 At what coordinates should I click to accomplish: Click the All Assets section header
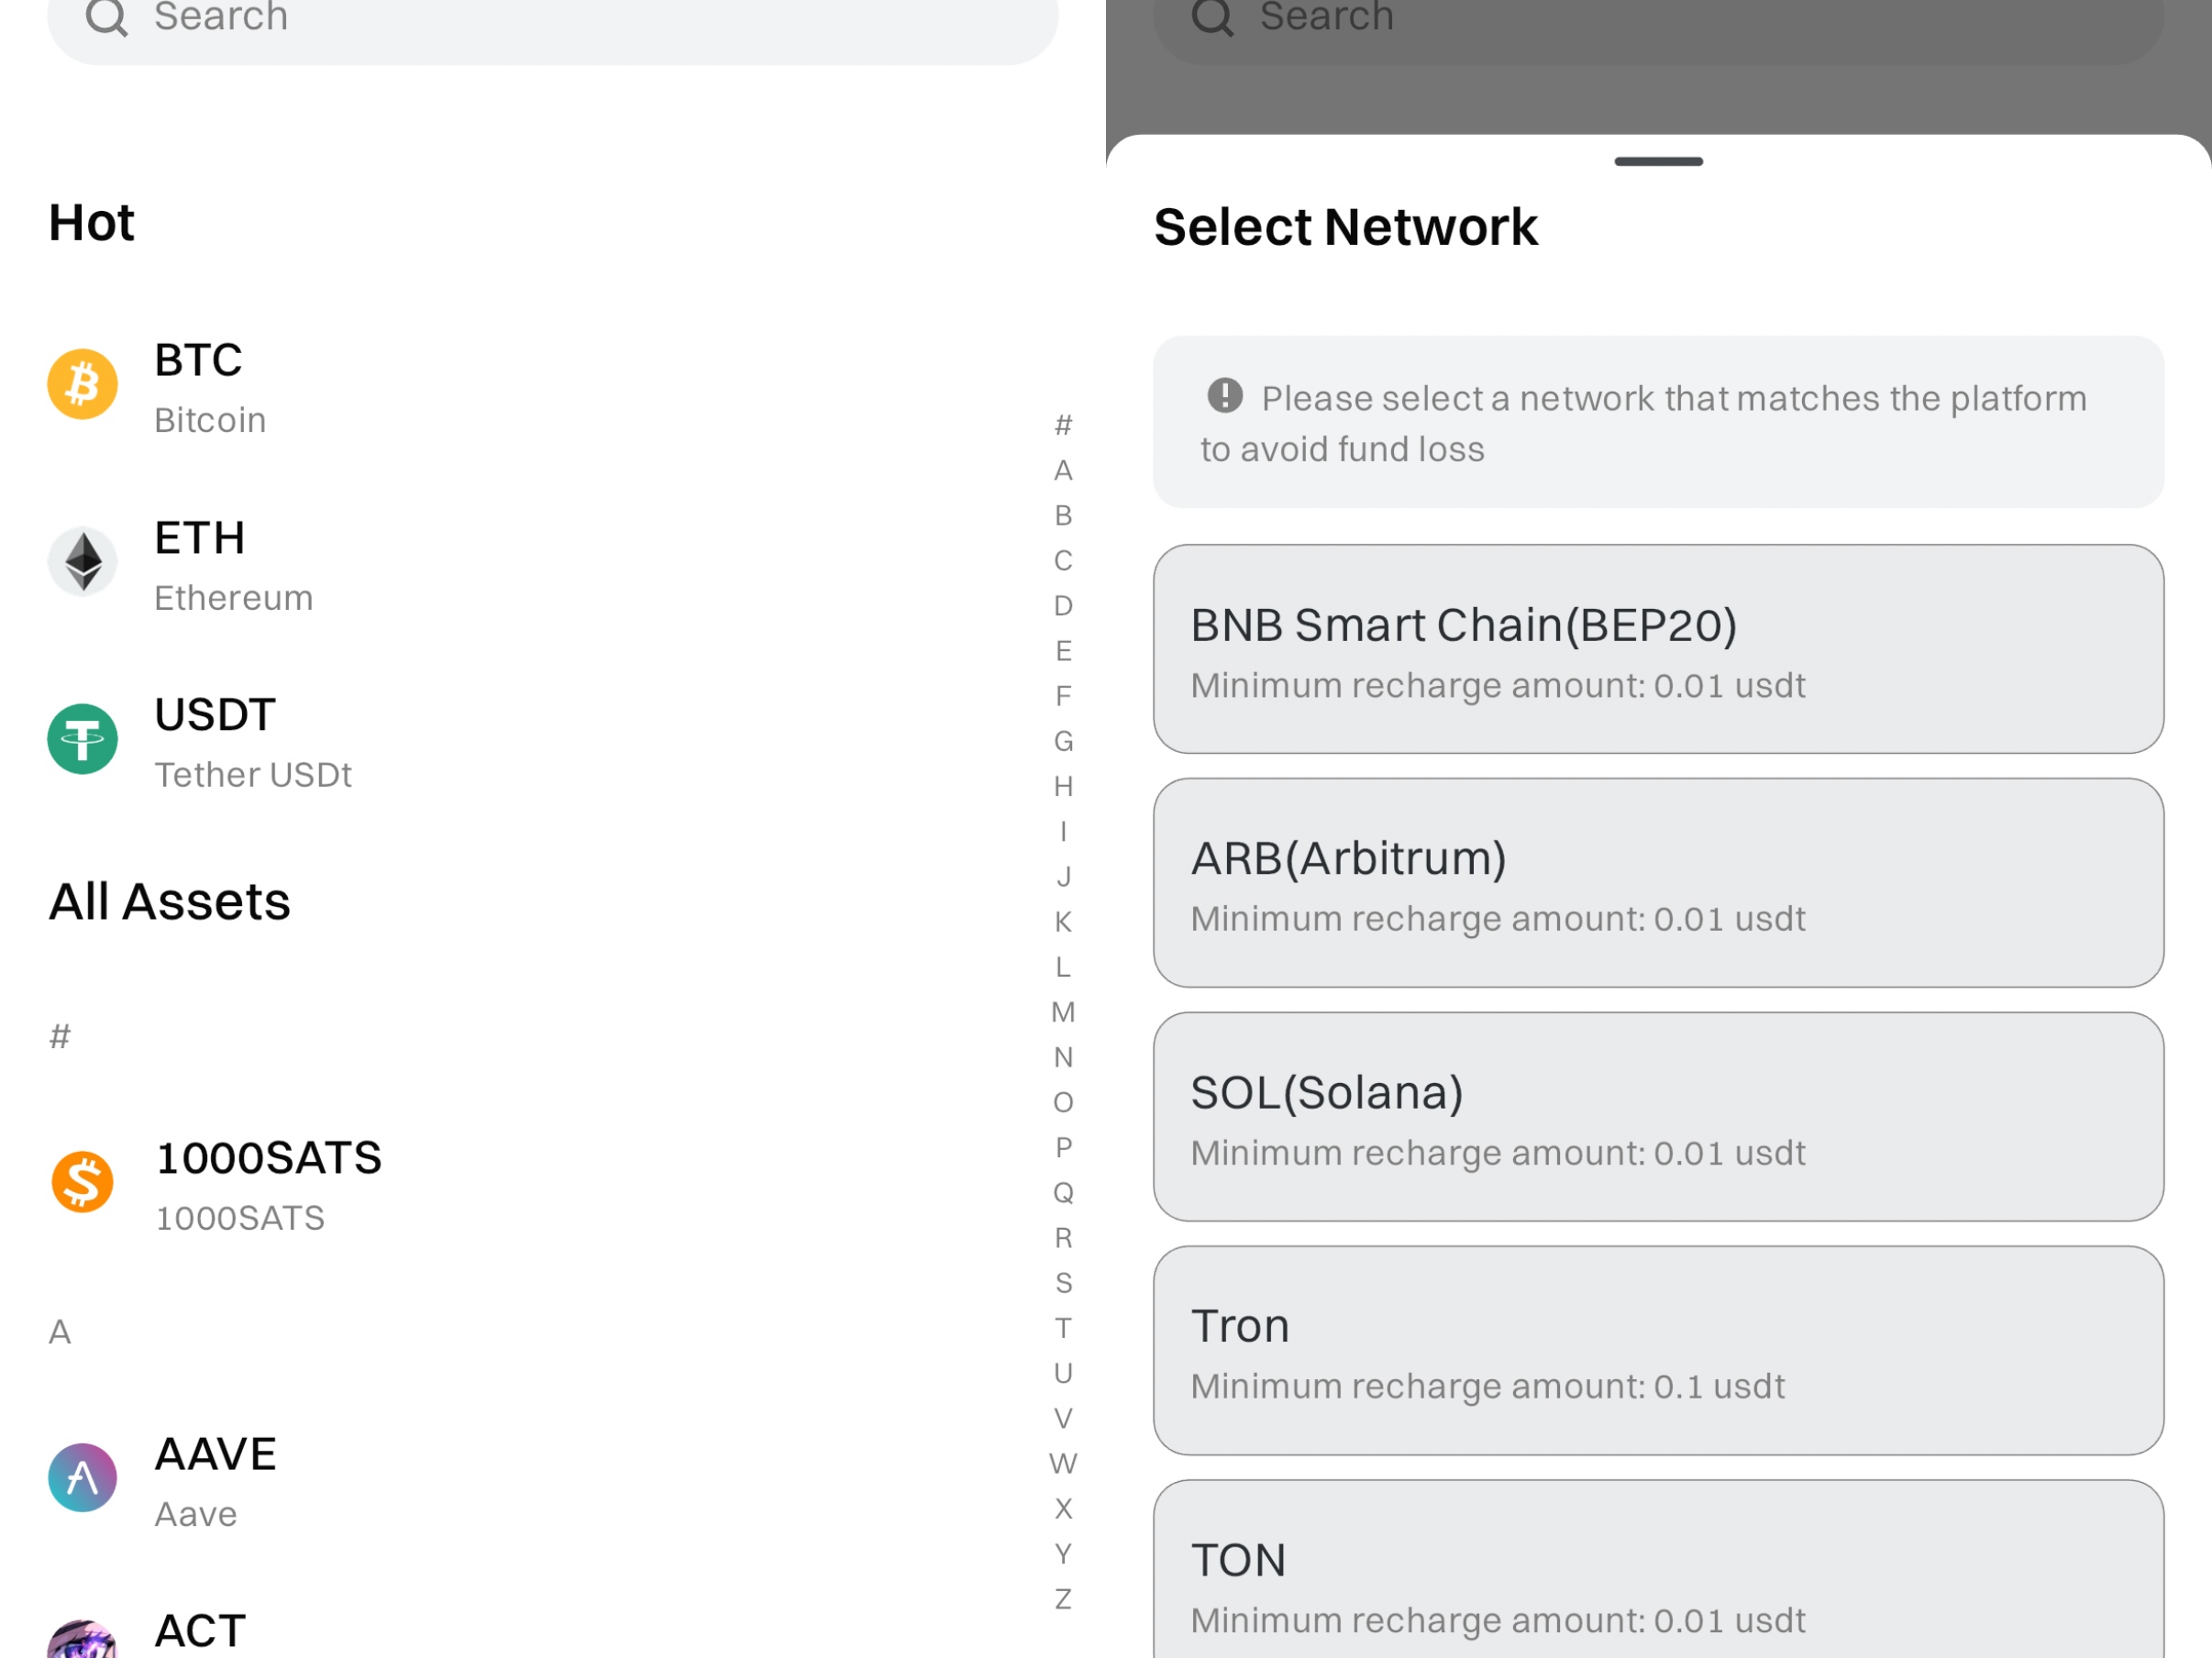[170, 900]
